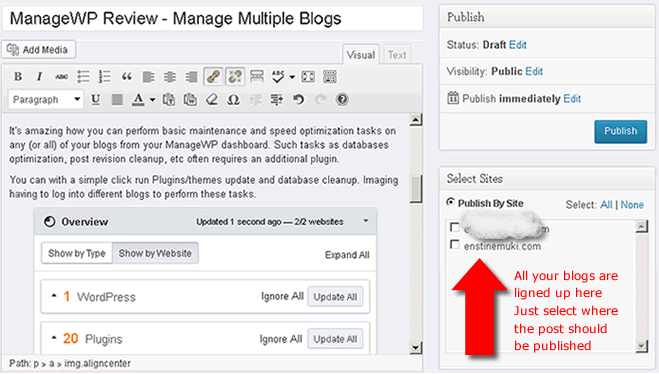Image resolution: width=659 pixels, height=374 pixels.
Task: Click the post title field
Action: point(213,18)
